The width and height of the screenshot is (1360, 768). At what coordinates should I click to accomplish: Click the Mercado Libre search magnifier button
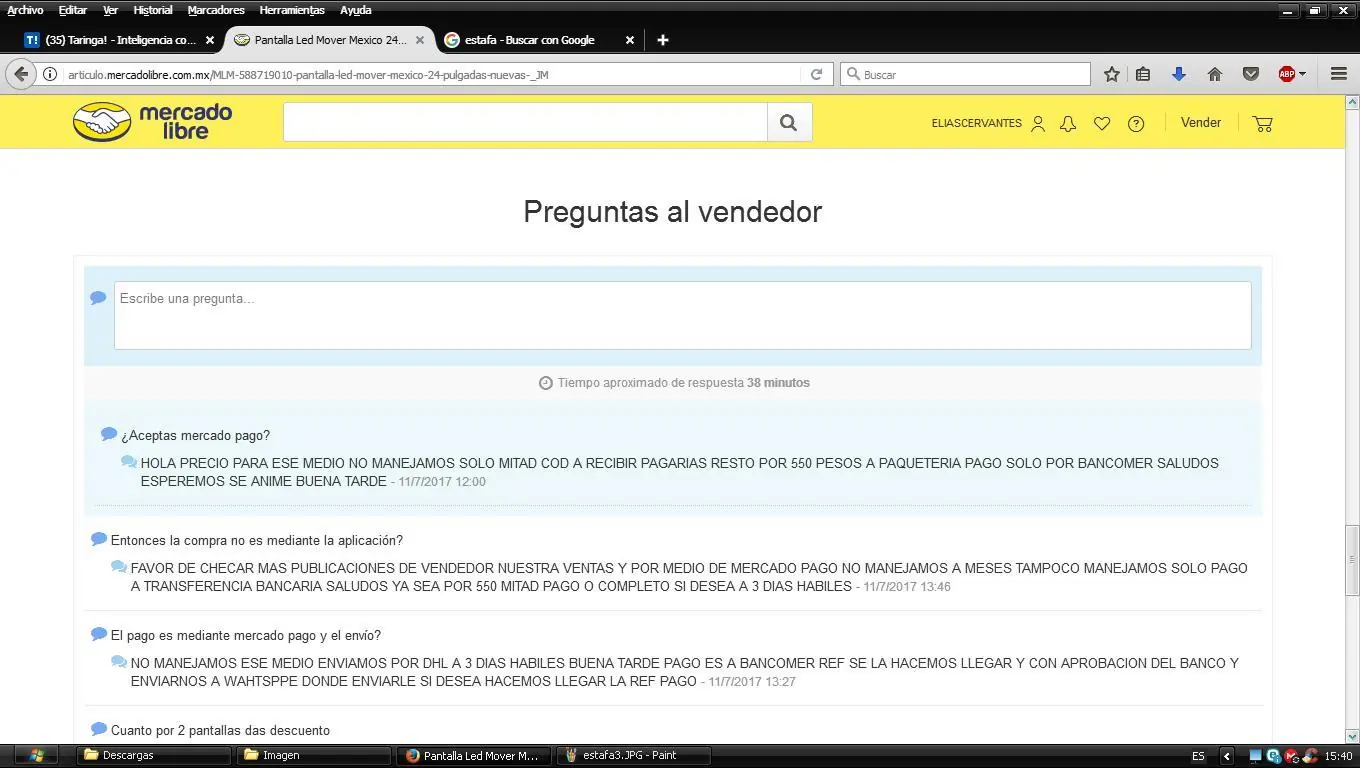click(x=789, y=122)
